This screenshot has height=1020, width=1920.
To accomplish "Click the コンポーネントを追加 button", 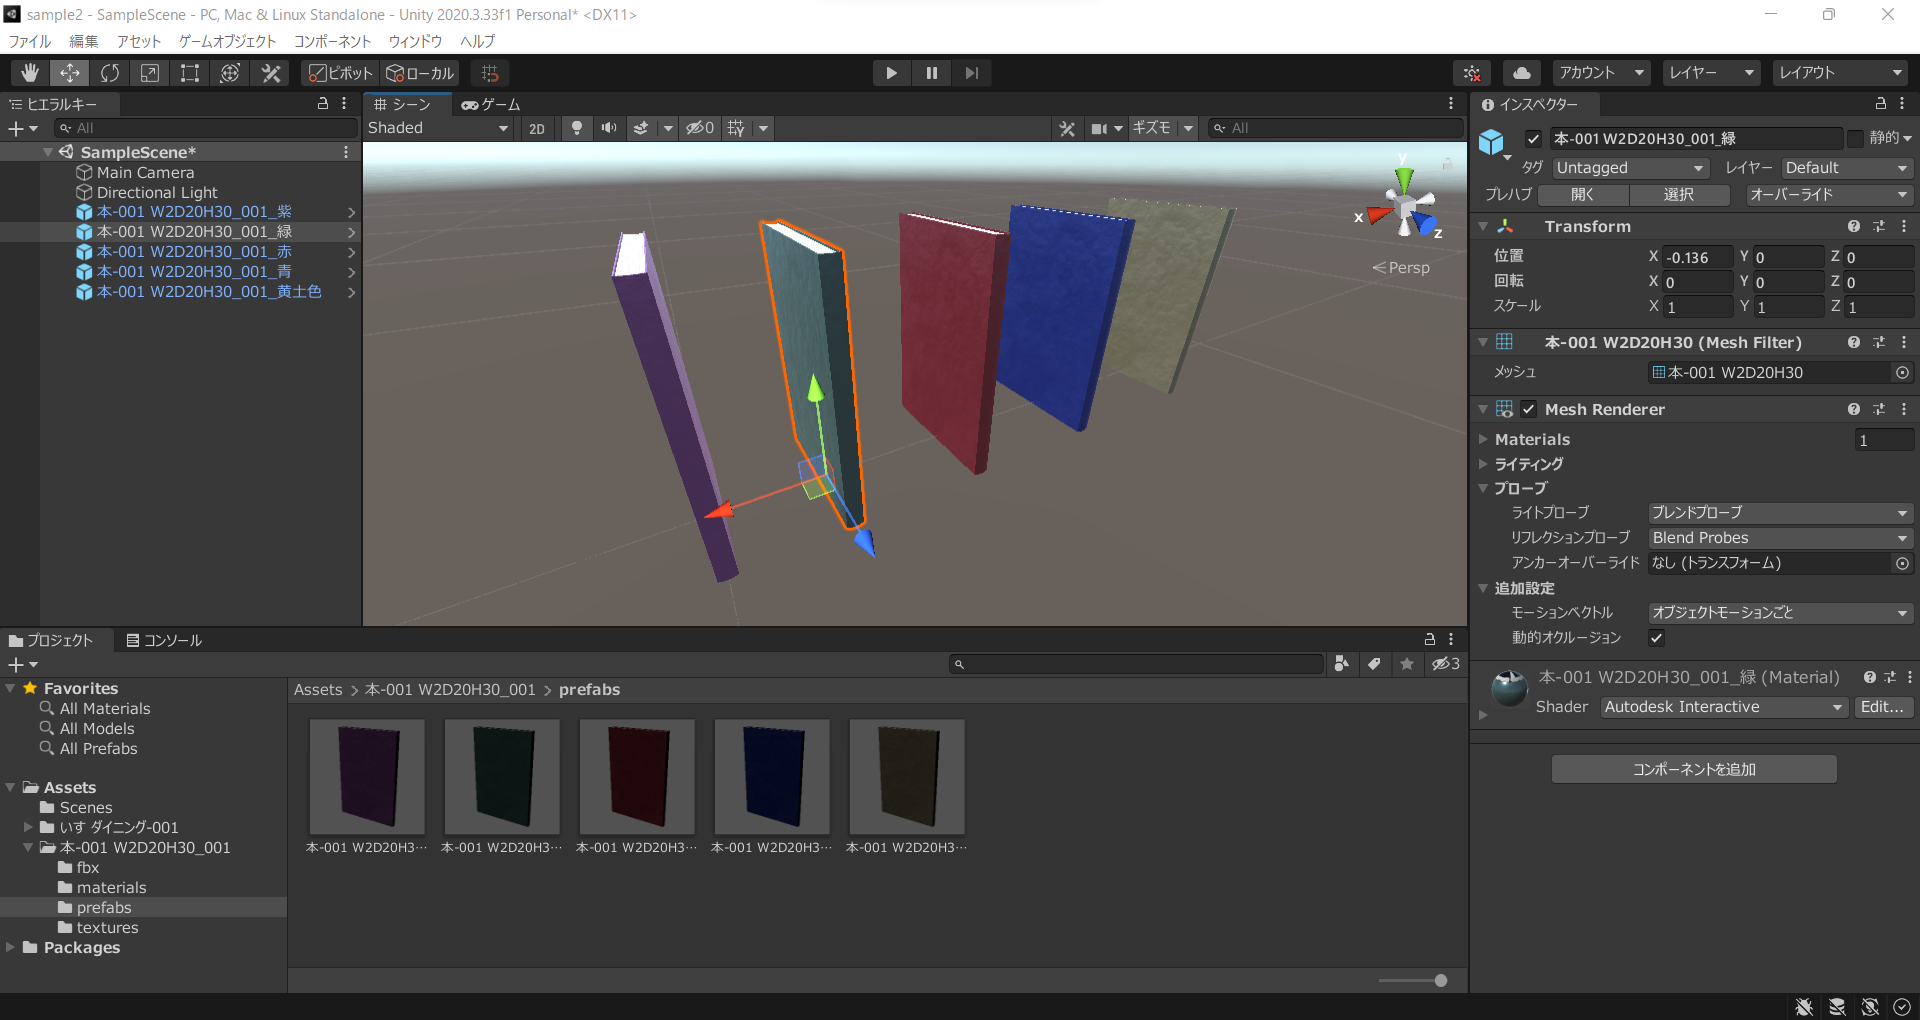I will point(1693,768).
